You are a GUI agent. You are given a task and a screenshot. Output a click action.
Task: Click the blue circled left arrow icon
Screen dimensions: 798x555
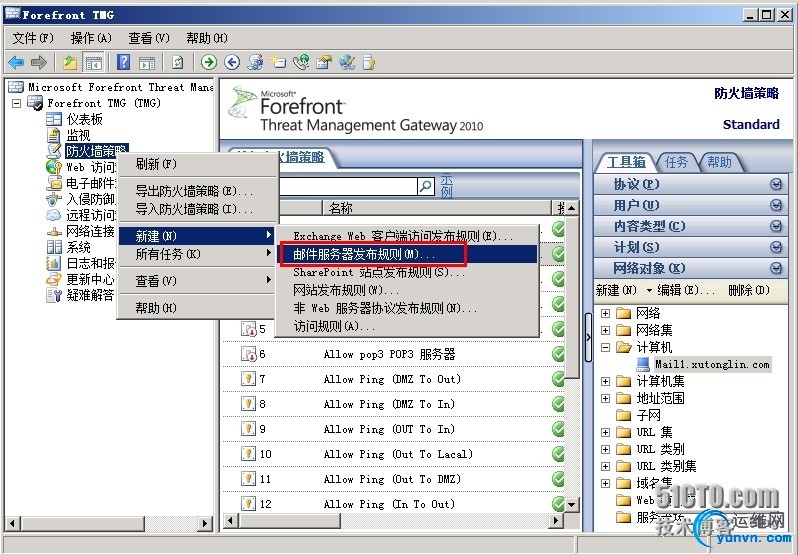coord(232,63)
